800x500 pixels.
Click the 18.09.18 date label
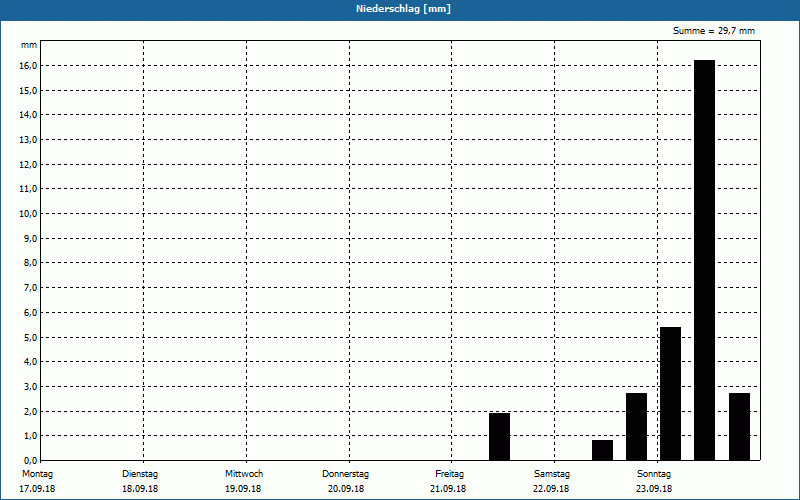[140, 488]
